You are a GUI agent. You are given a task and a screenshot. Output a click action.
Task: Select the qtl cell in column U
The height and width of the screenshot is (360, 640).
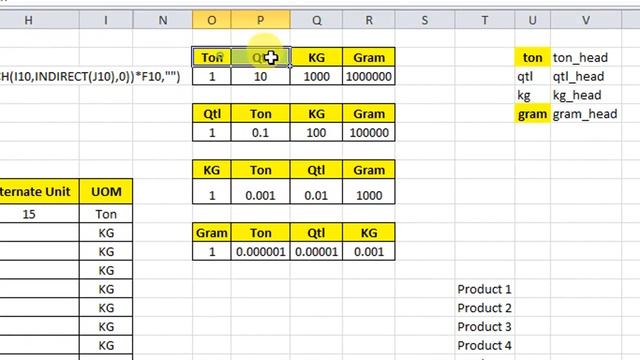(532, 76)
